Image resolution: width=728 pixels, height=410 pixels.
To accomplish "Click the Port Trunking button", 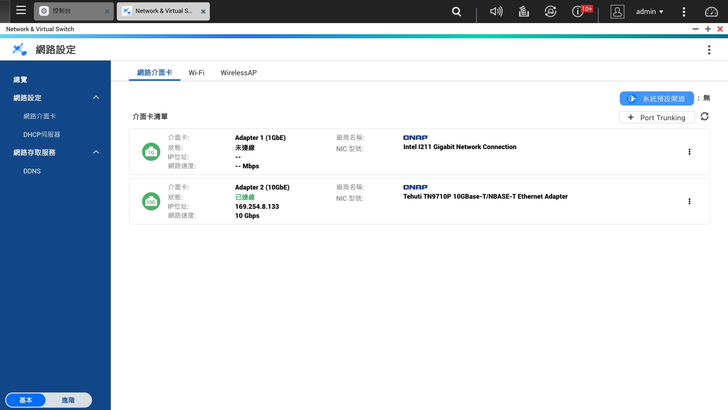I will (x=656, y=117).
